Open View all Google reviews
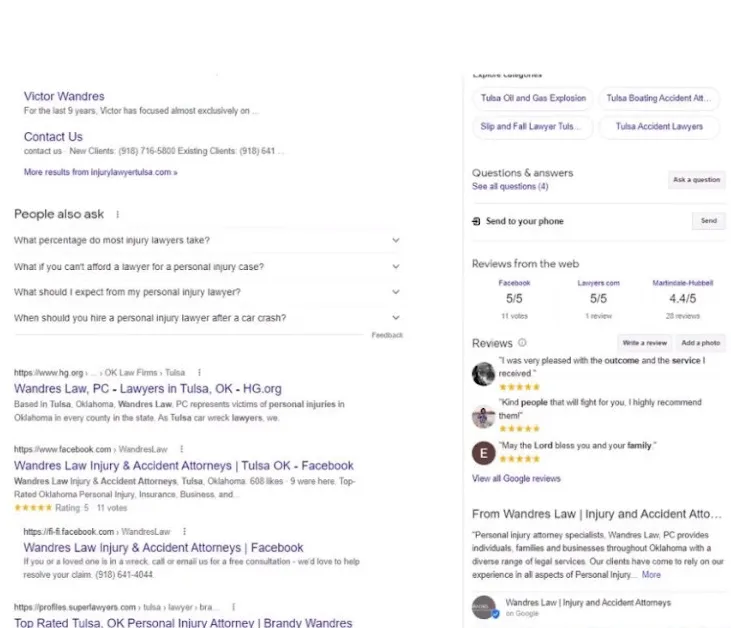This screenshot has width=731, height=628. (516, 478)
